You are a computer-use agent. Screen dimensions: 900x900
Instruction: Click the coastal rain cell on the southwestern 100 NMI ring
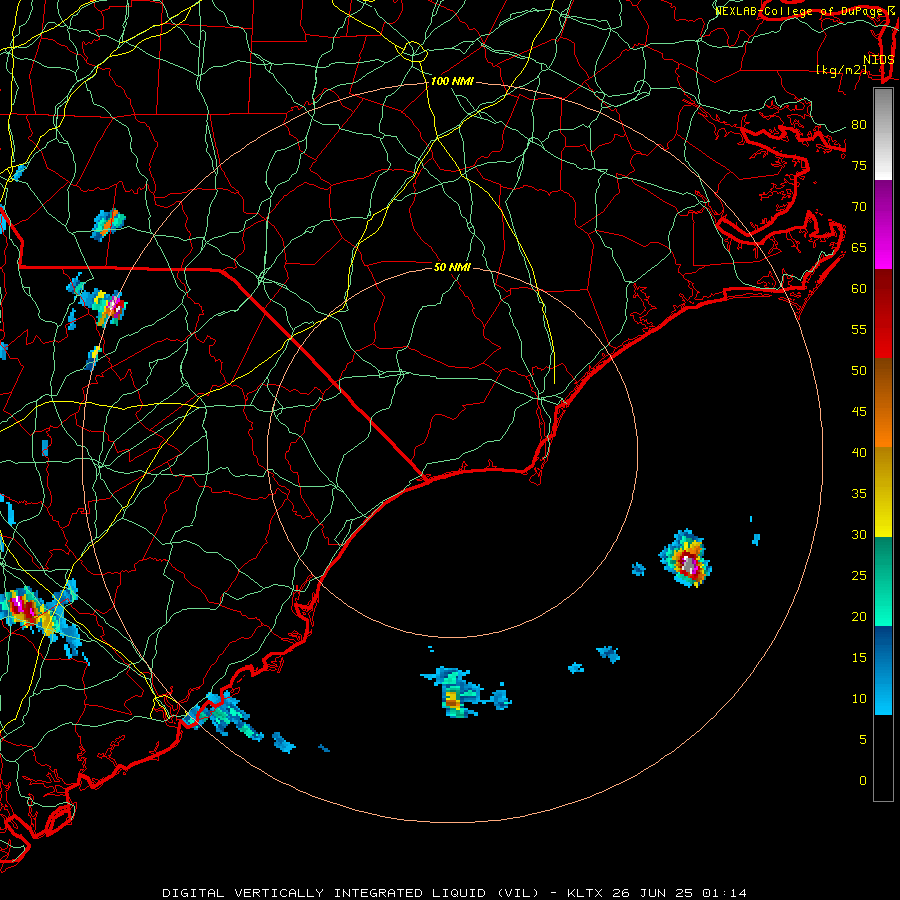pyautogui.click(x=224, y=715)
